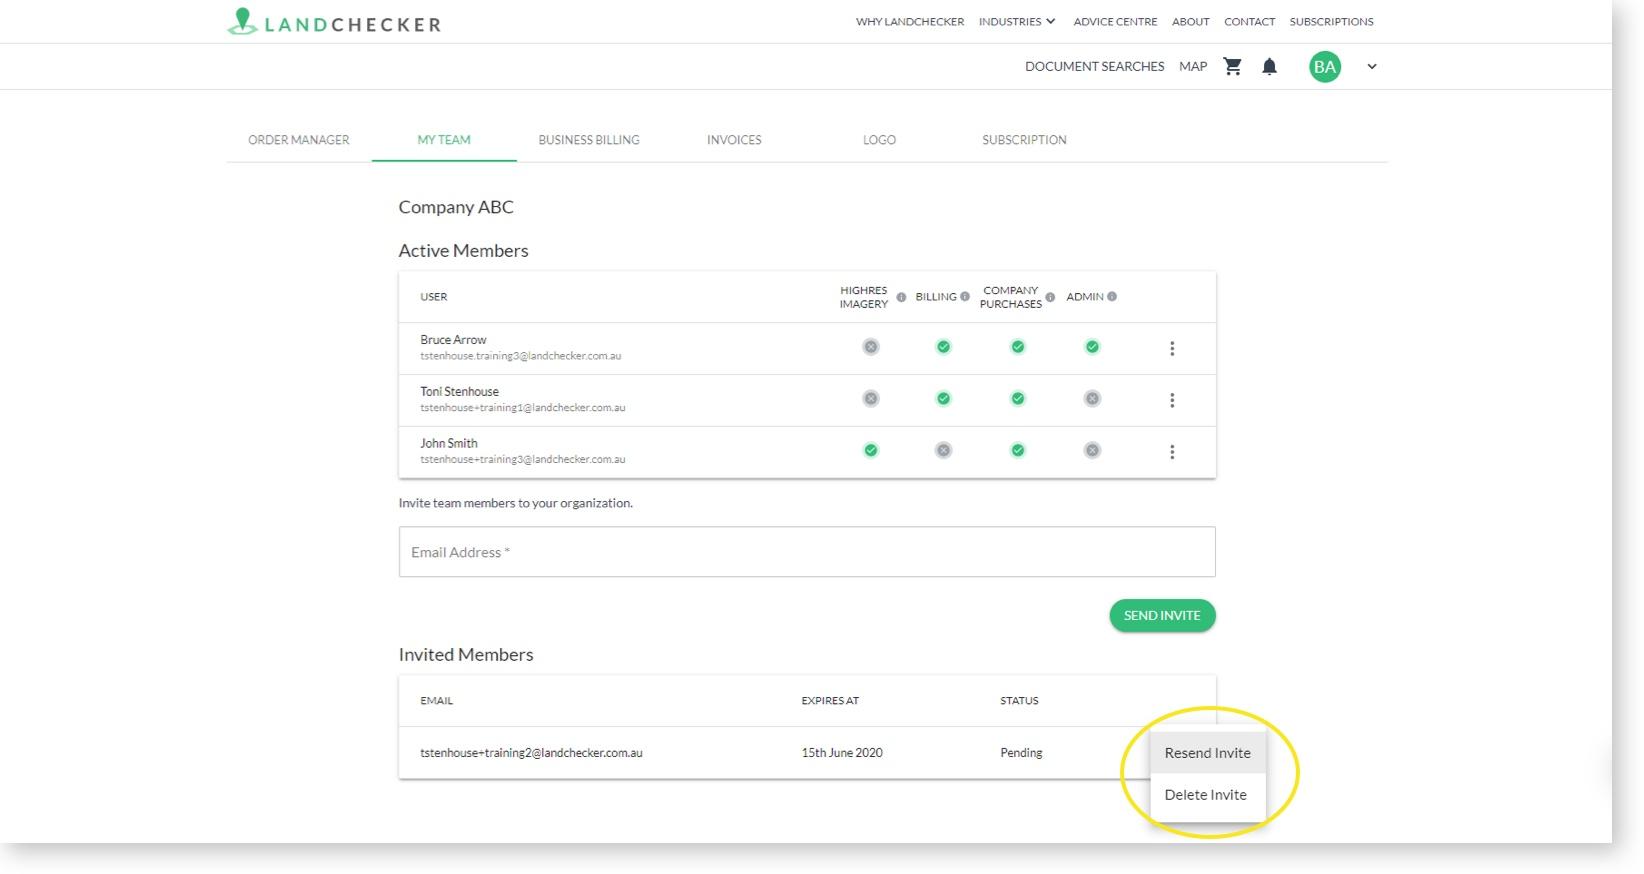Show info for Highres Imagery column
The height and width of the screenshot is (874, 1644).
click(901, 297)
